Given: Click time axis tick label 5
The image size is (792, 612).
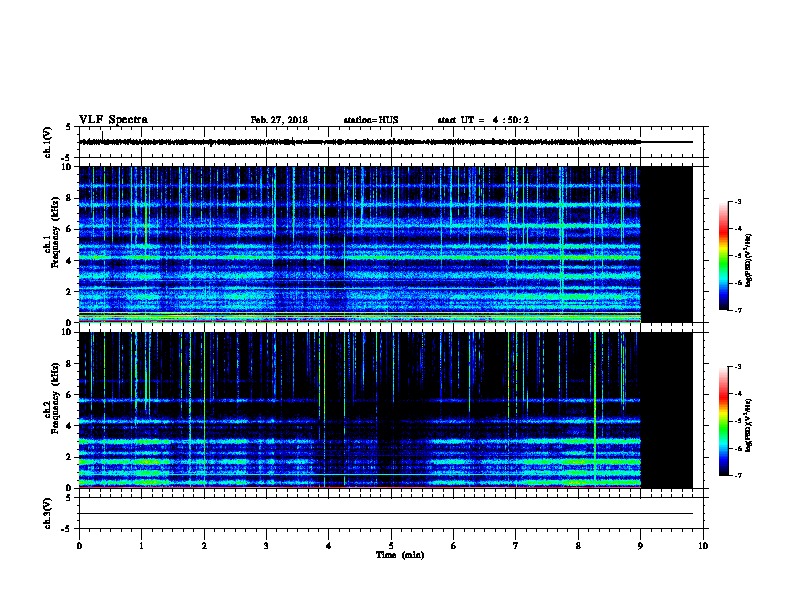Looking at the screenshot, I should tap(391, 546).
